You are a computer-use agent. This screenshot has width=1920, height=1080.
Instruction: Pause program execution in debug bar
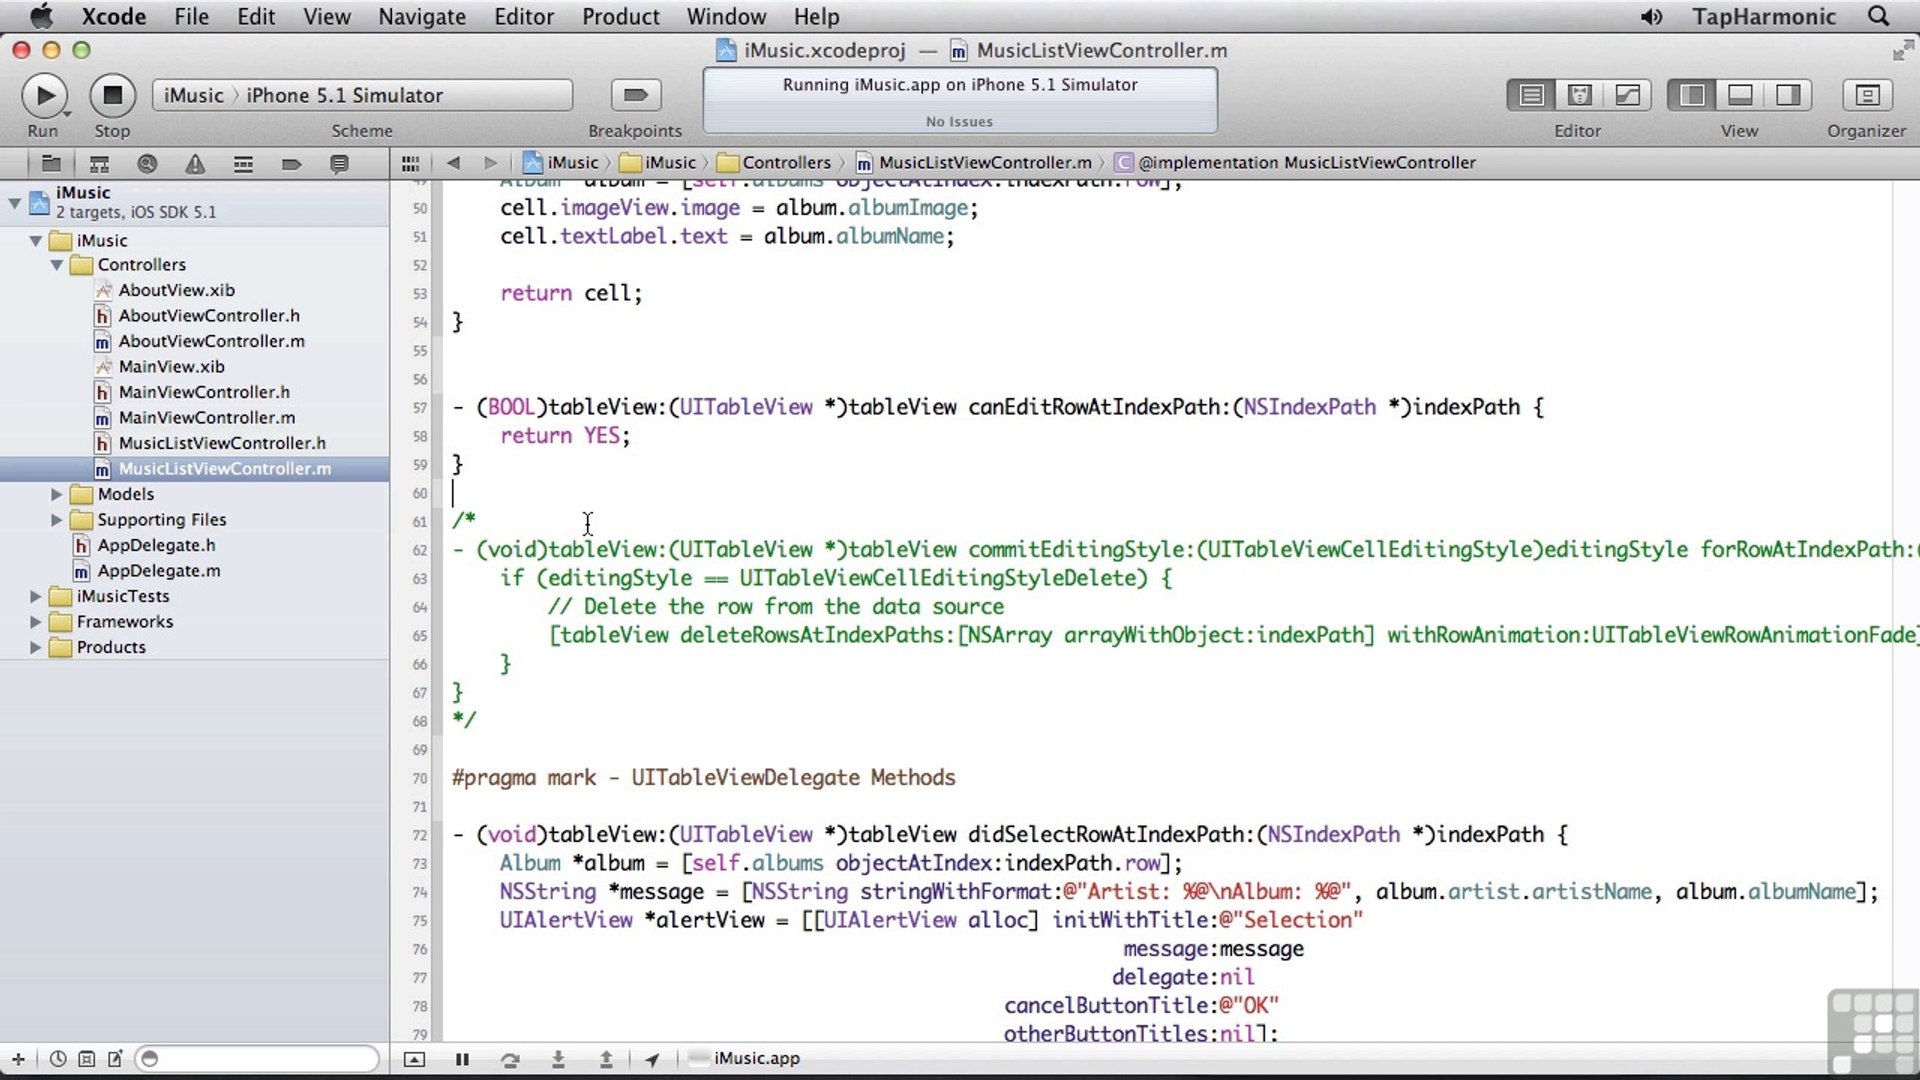coord(462,1059)
